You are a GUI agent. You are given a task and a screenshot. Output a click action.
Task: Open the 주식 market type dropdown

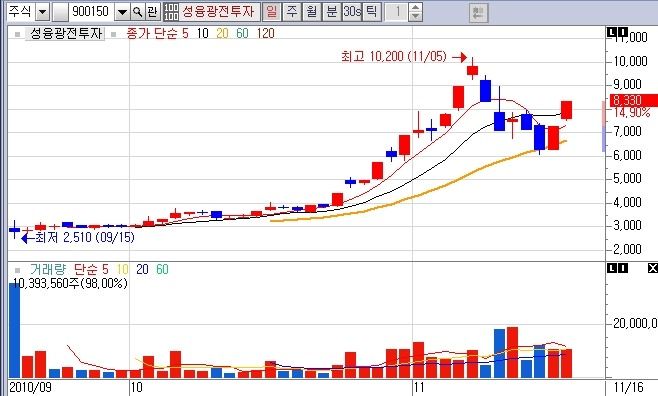click(x=42, y=12)
